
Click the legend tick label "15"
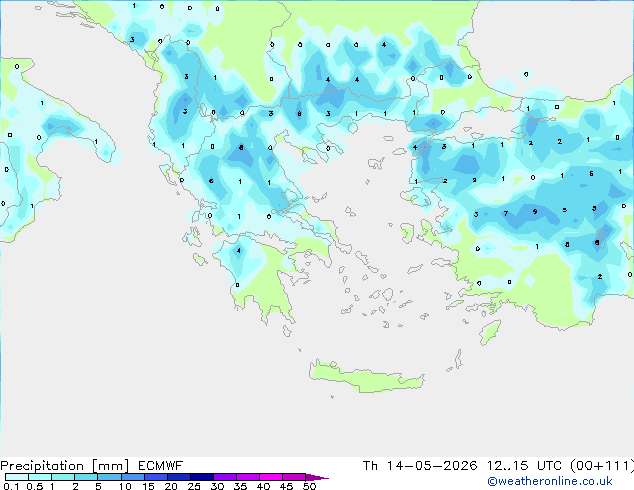click(x=148, y=486)
